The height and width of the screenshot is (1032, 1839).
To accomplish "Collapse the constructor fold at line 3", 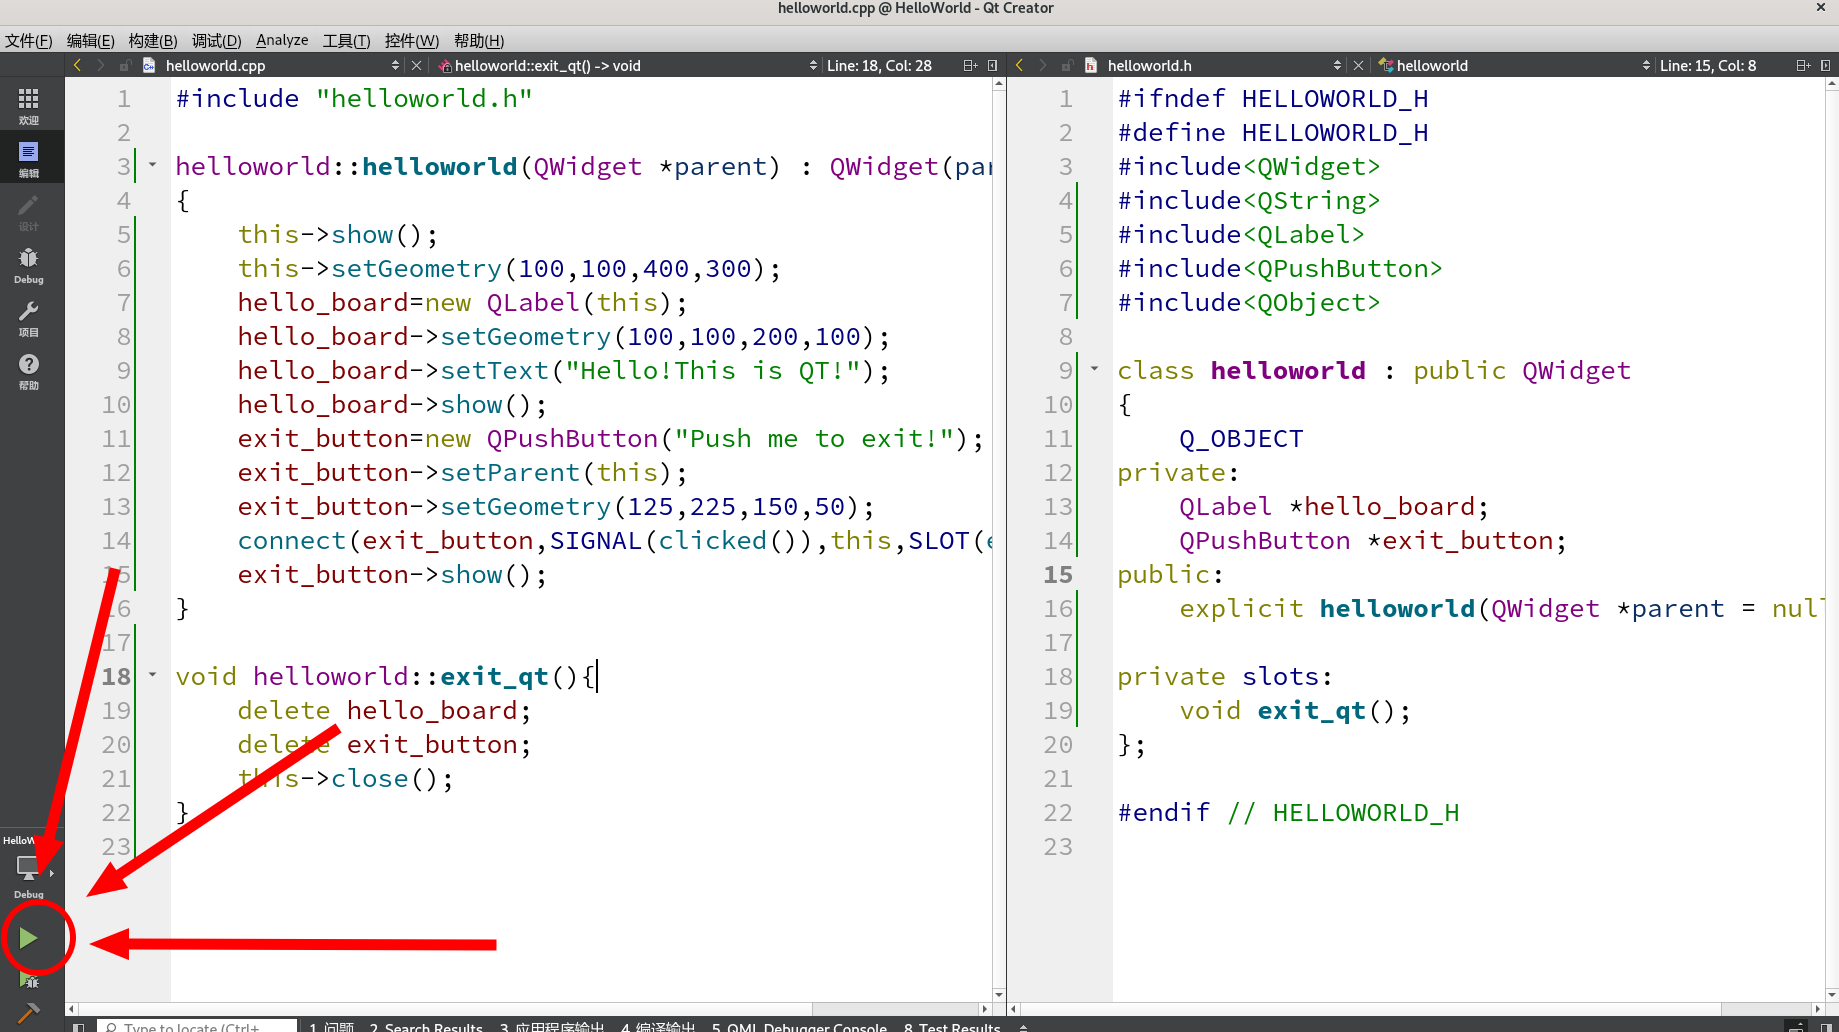I will 152,165.
